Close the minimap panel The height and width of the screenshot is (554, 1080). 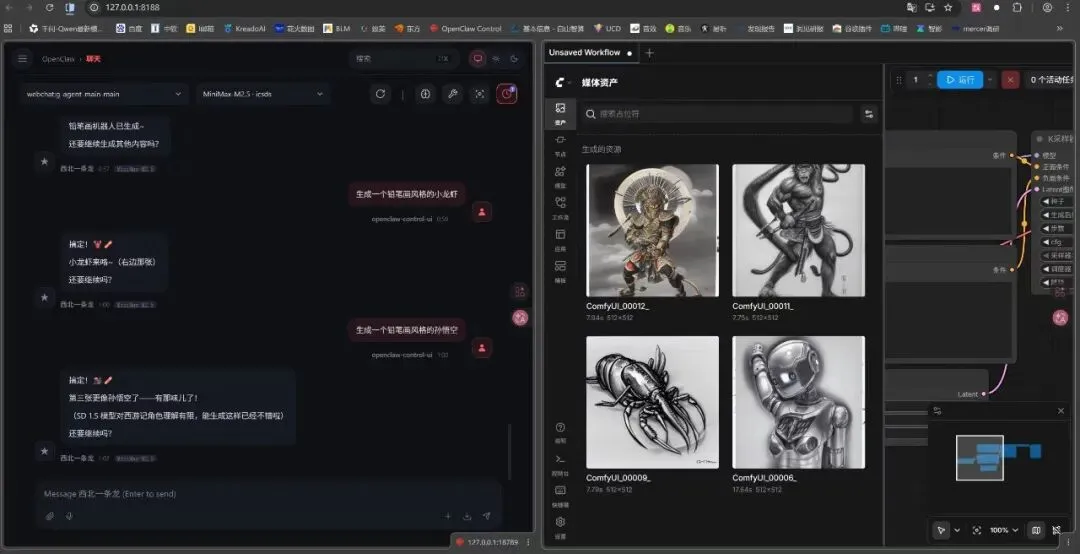[1061, 411]
